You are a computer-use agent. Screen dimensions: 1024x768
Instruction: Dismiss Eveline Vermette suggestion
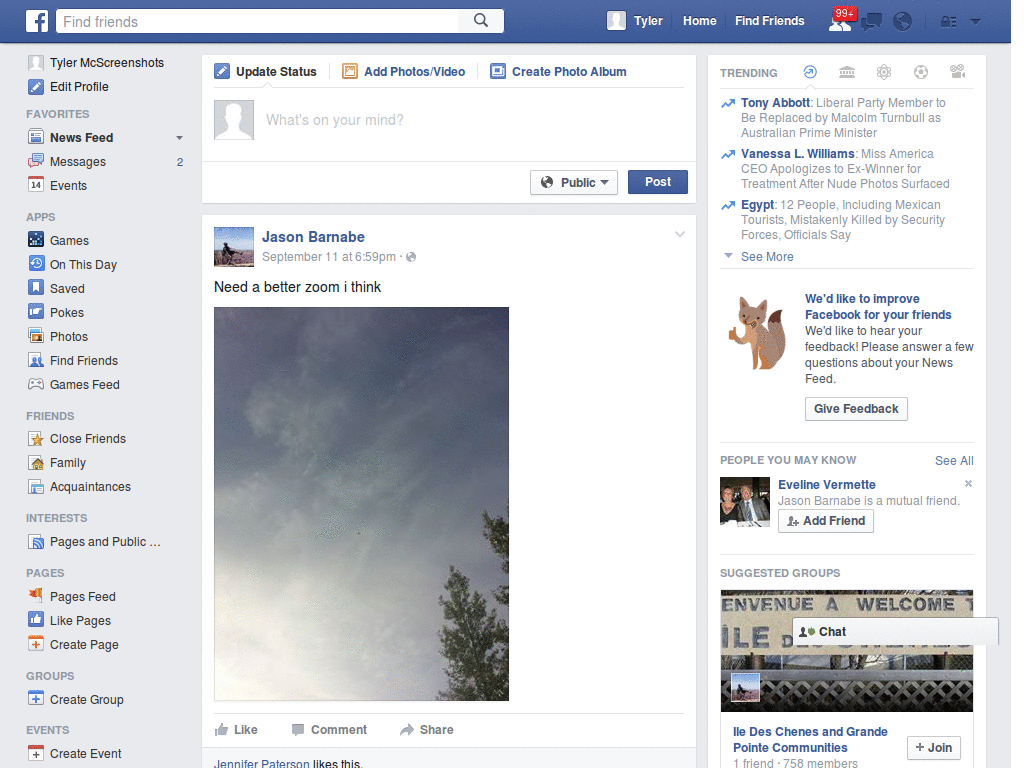968,484
